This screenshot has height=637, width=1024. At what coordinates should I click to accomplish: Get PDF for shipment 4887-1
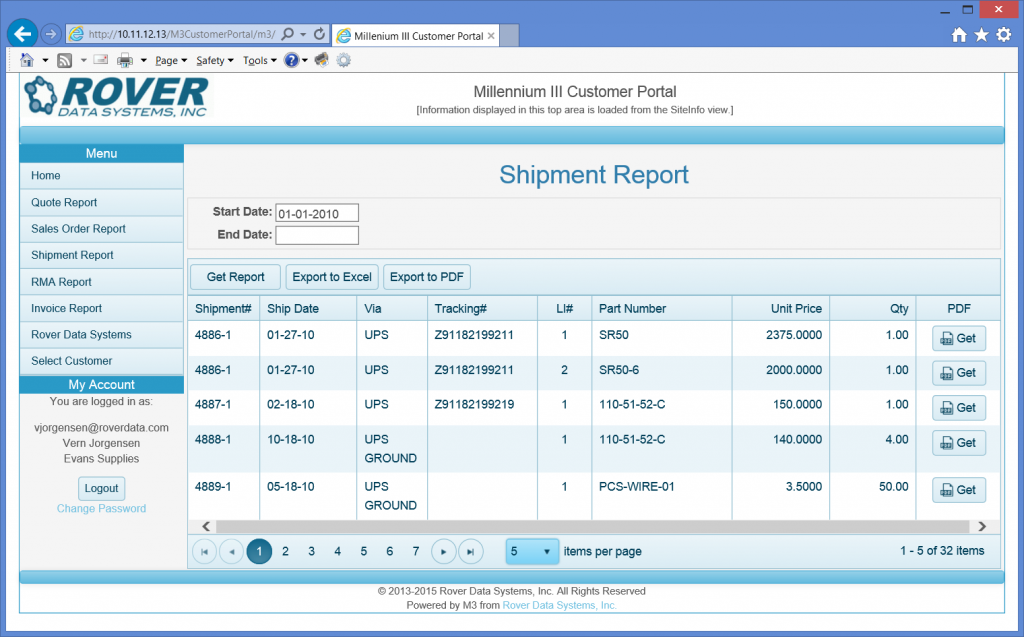coord(959,408)
